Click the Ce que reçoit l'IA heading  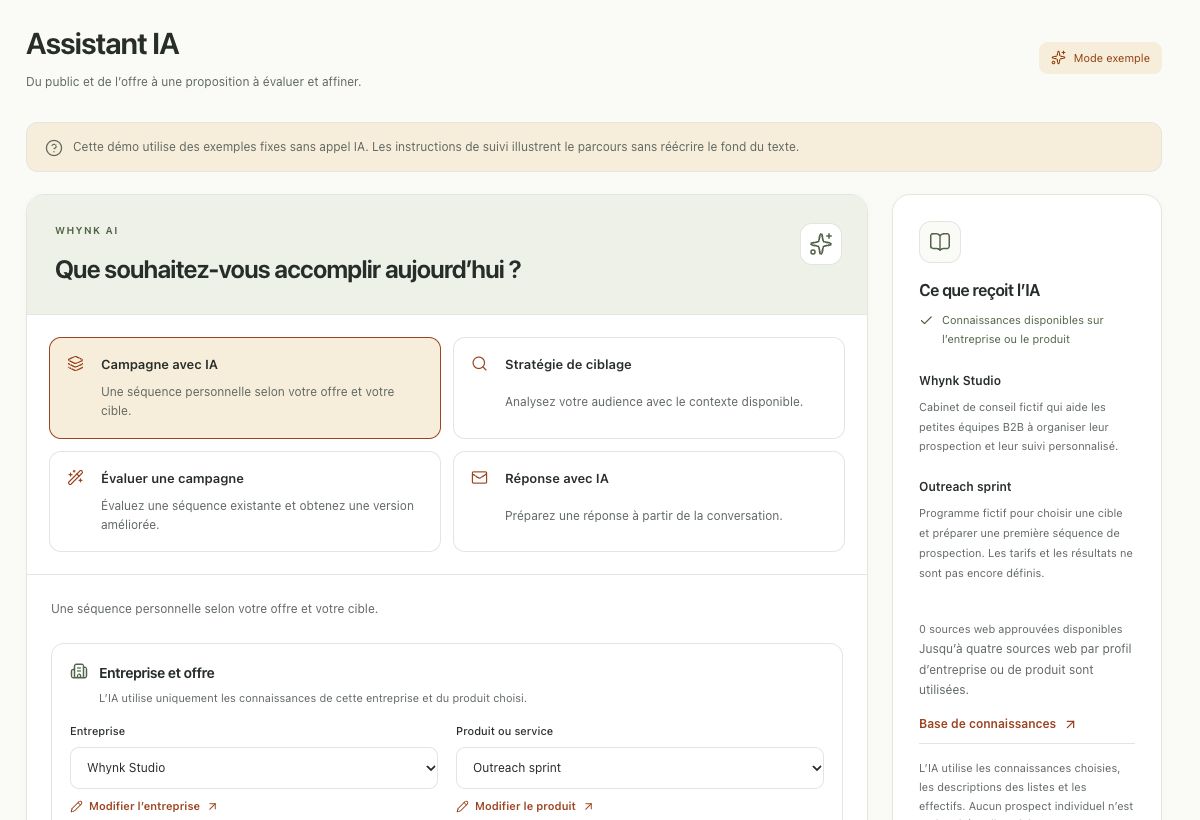point(980,291)
